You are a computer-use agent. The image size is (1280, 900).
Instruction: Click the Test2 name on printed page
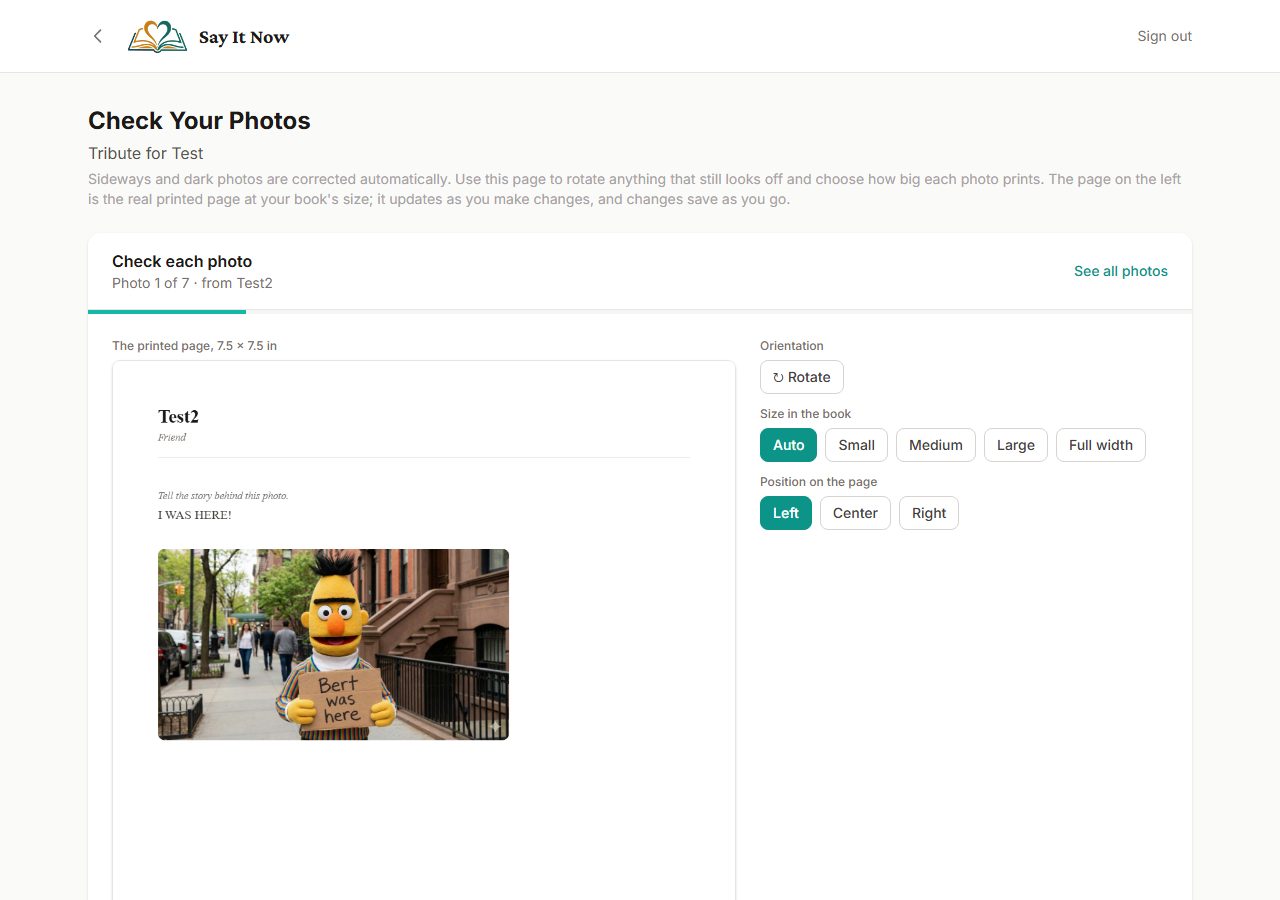tap(178, 417)
